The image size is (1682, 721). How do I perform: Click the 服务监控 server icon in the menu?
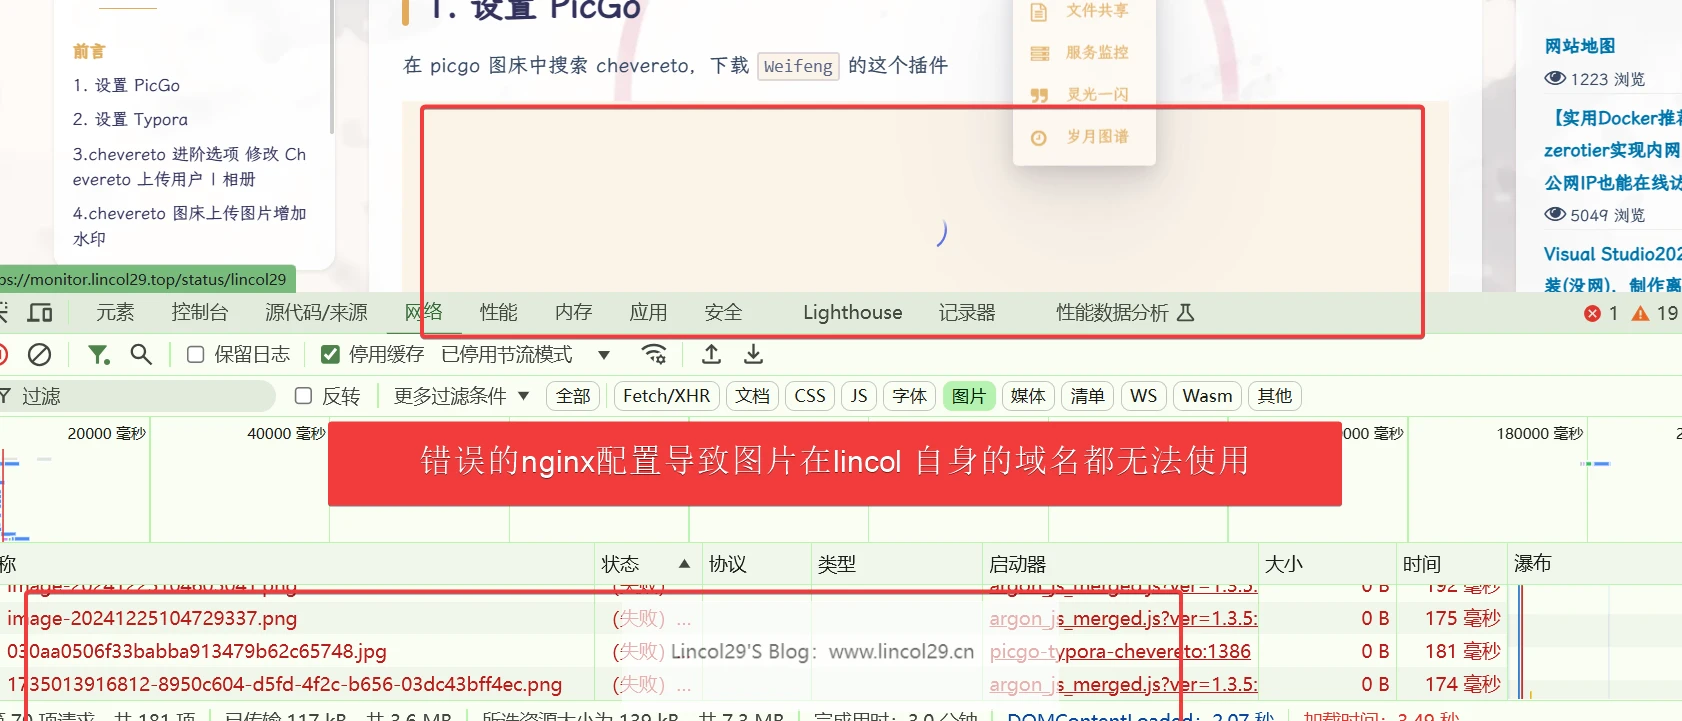coord(1040,53)
